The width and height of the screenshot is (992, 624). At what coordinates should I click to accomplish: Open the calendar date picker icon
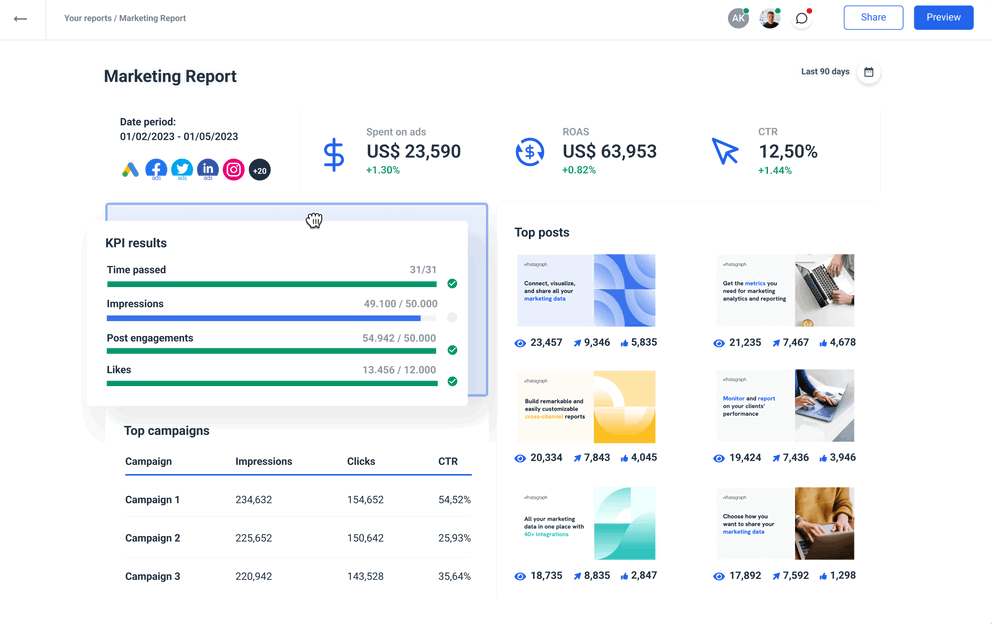(x=869, y=72)
